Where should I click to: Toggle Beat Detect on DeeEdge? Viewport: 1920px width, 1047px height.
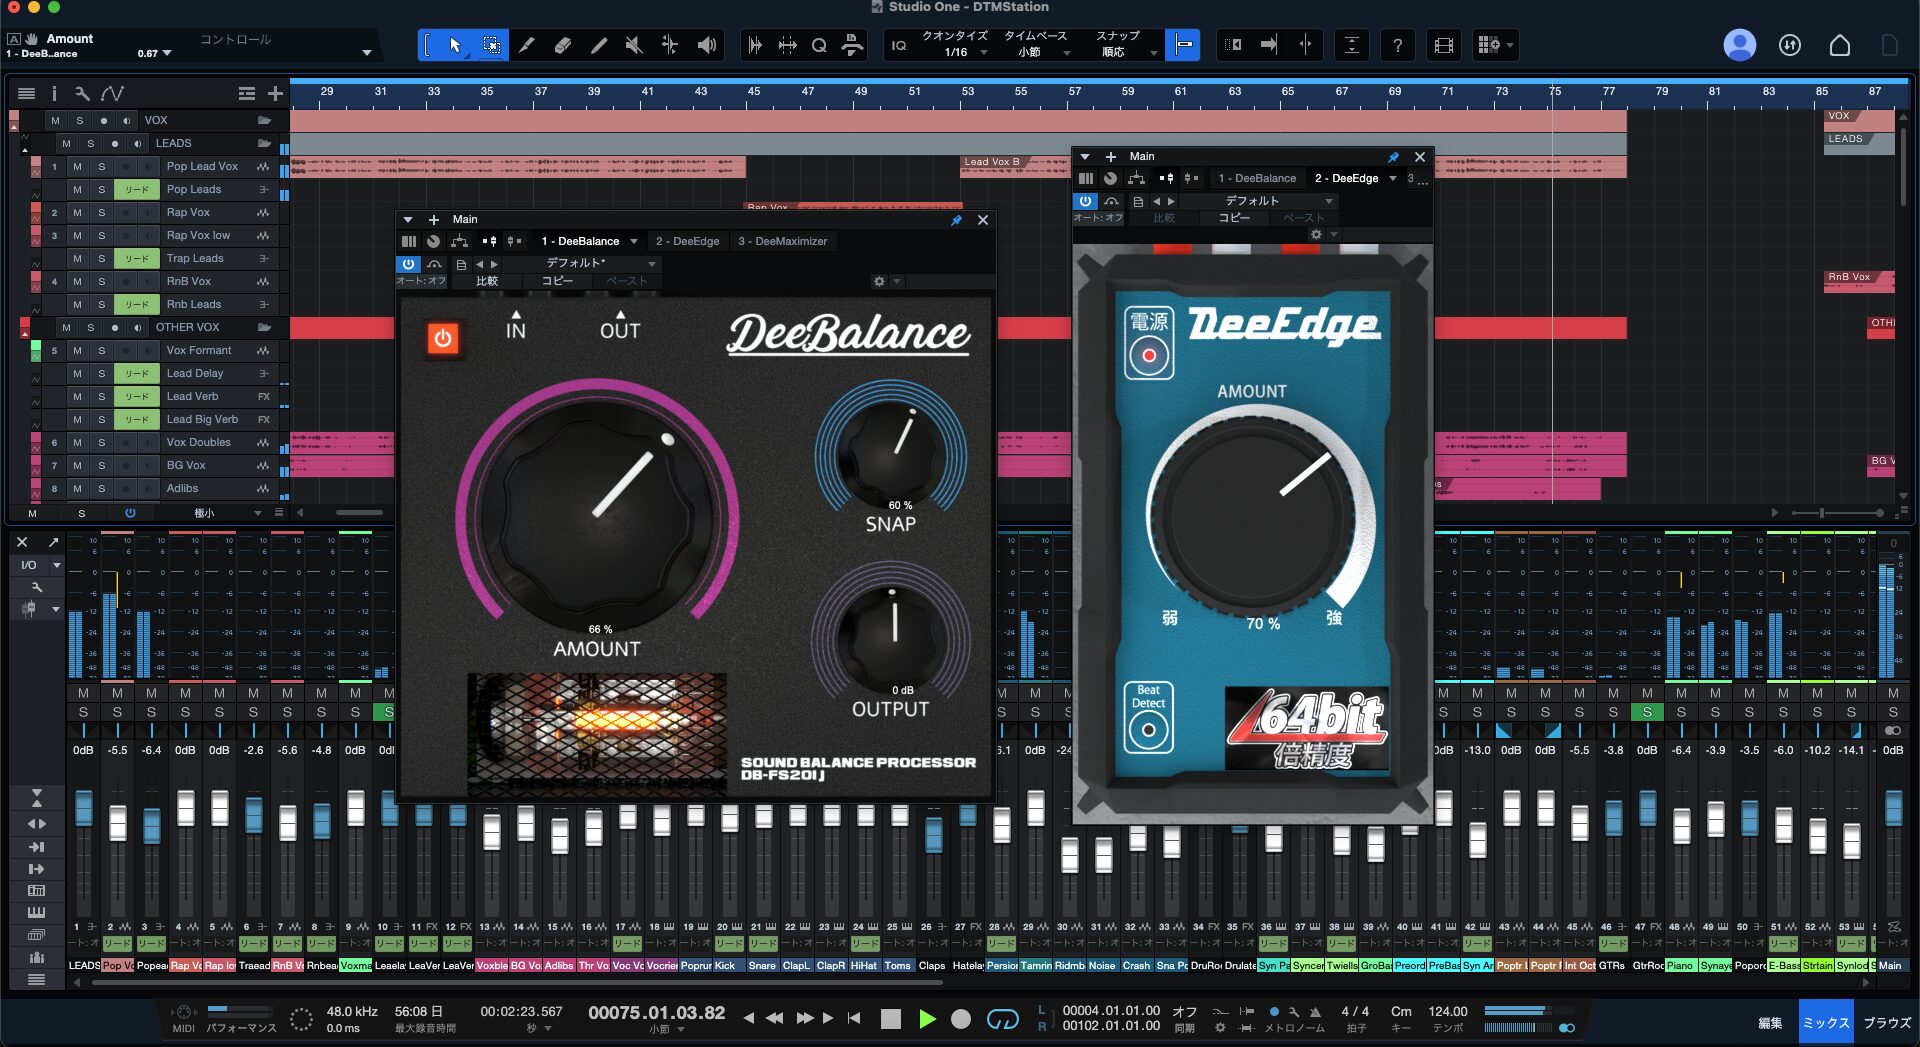click(x=1148, y=730)
